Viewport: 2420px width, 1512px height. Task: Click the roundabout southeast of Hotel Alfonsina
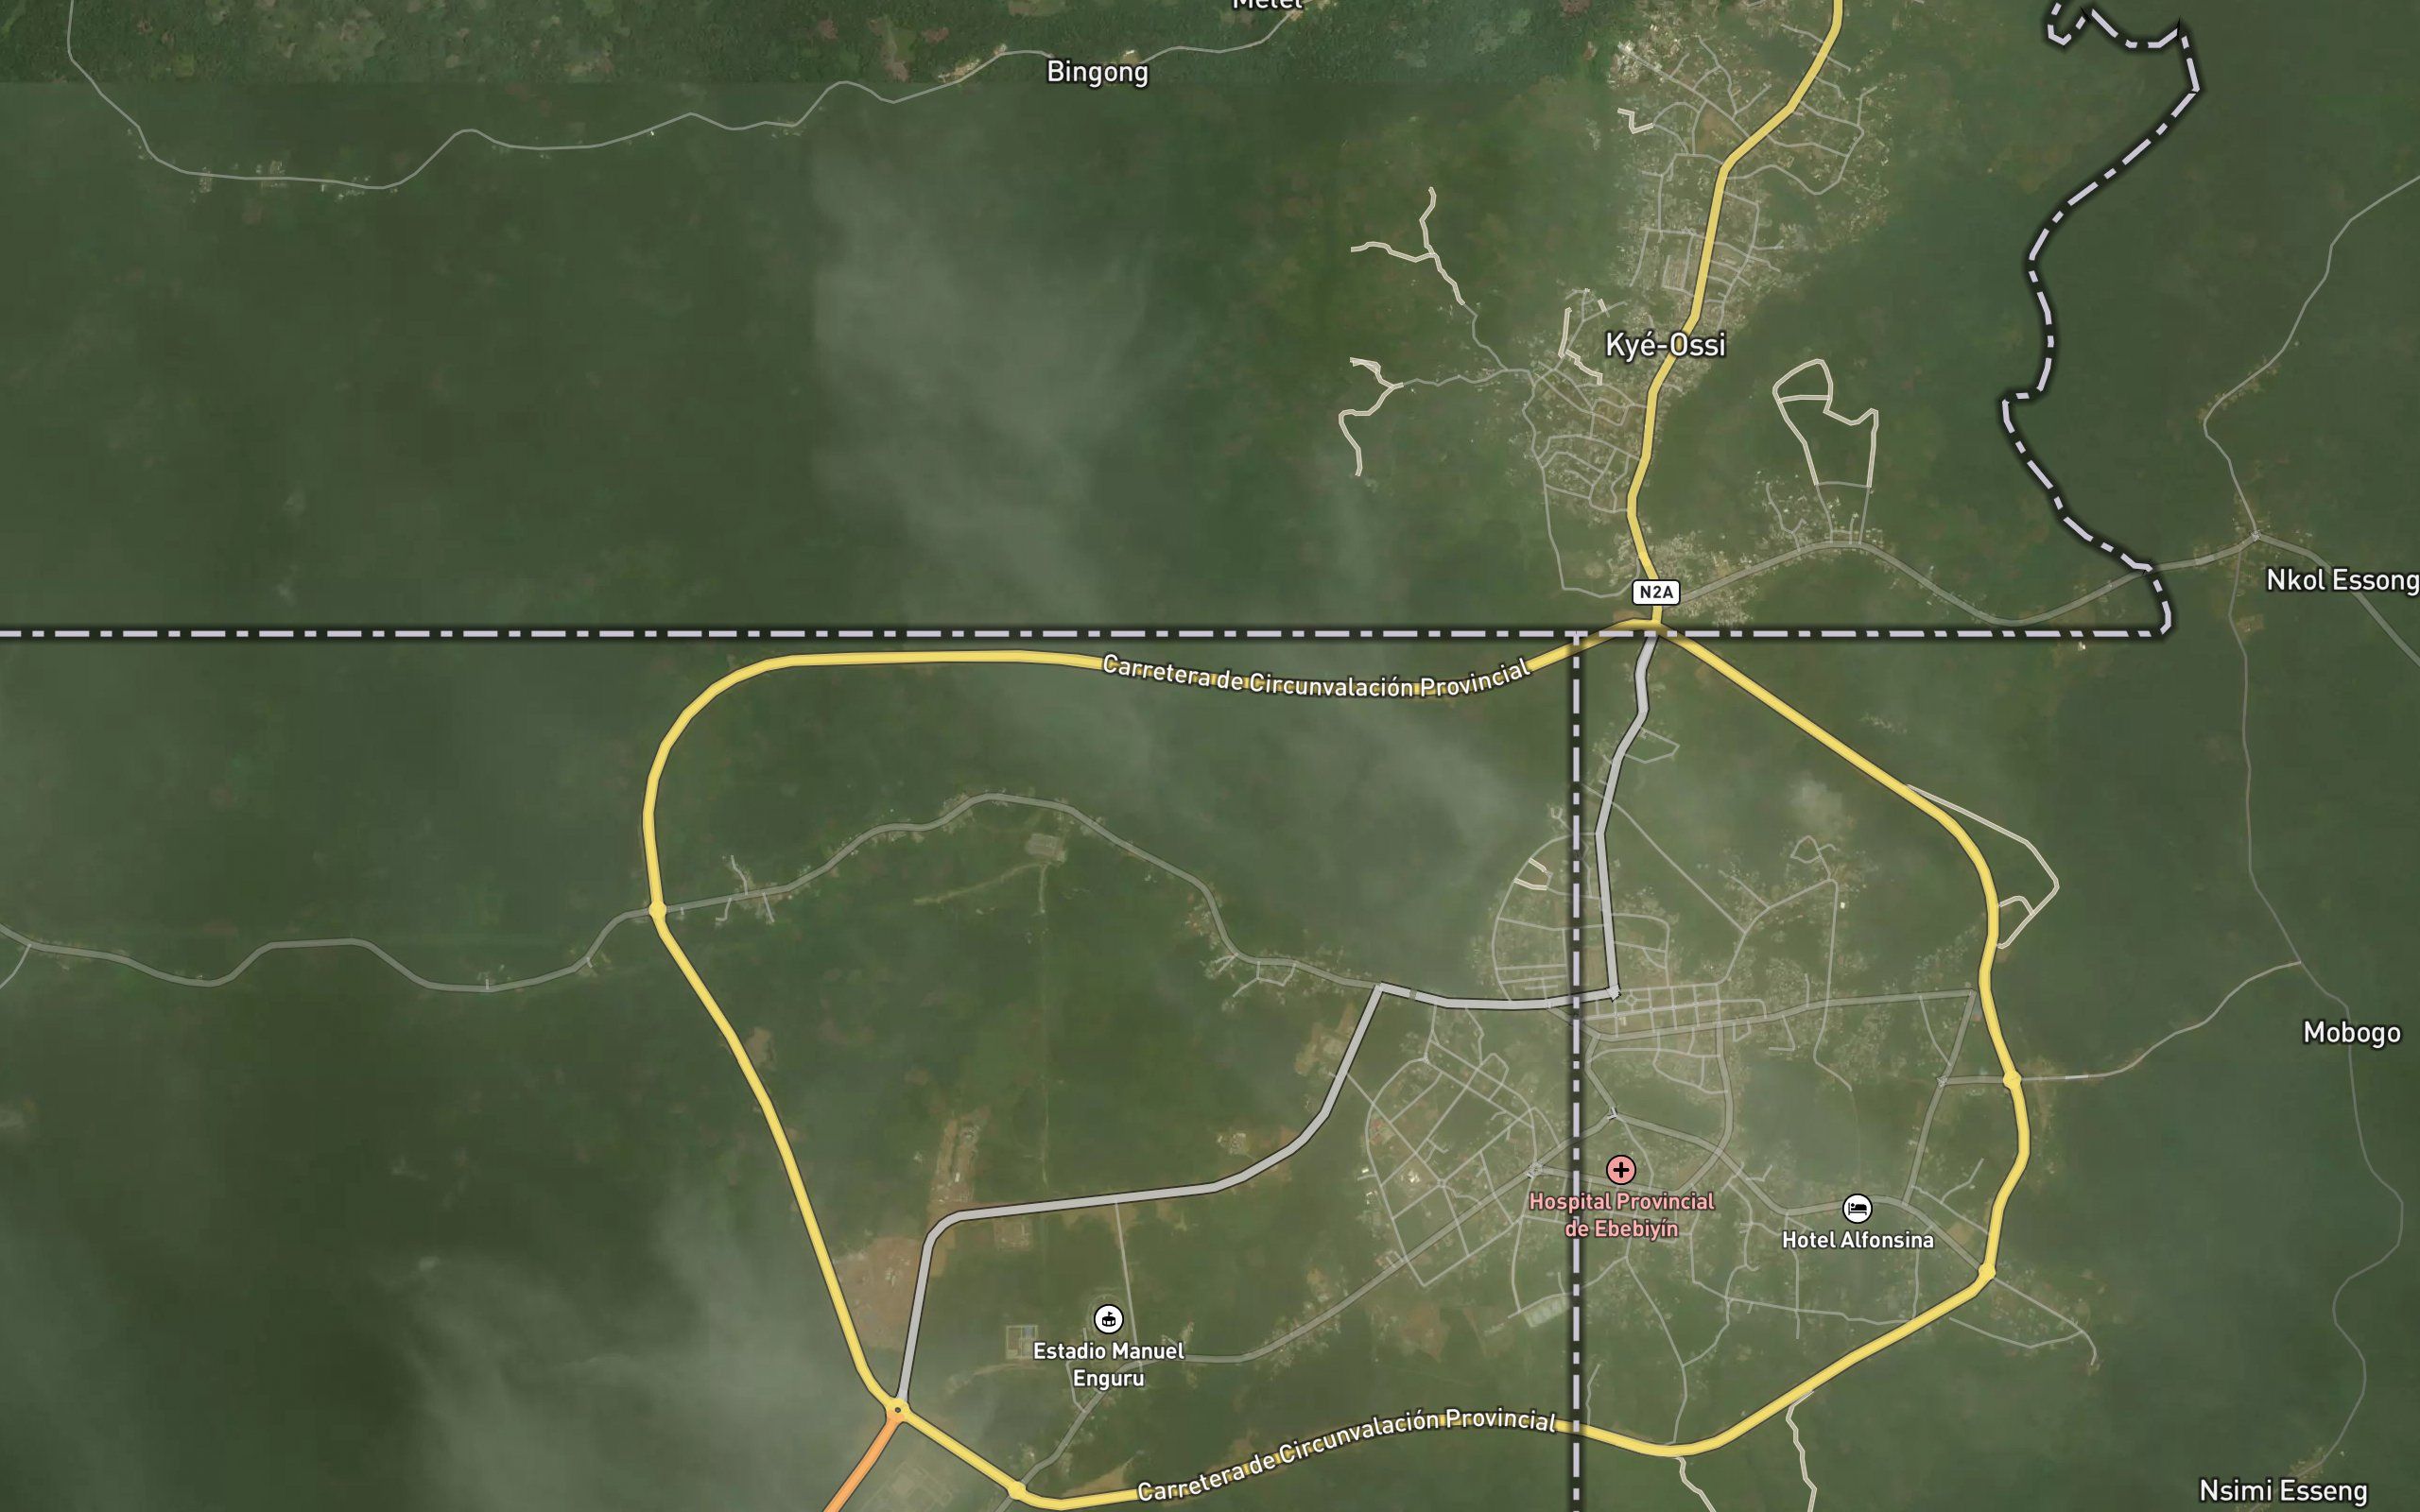1986,1273
